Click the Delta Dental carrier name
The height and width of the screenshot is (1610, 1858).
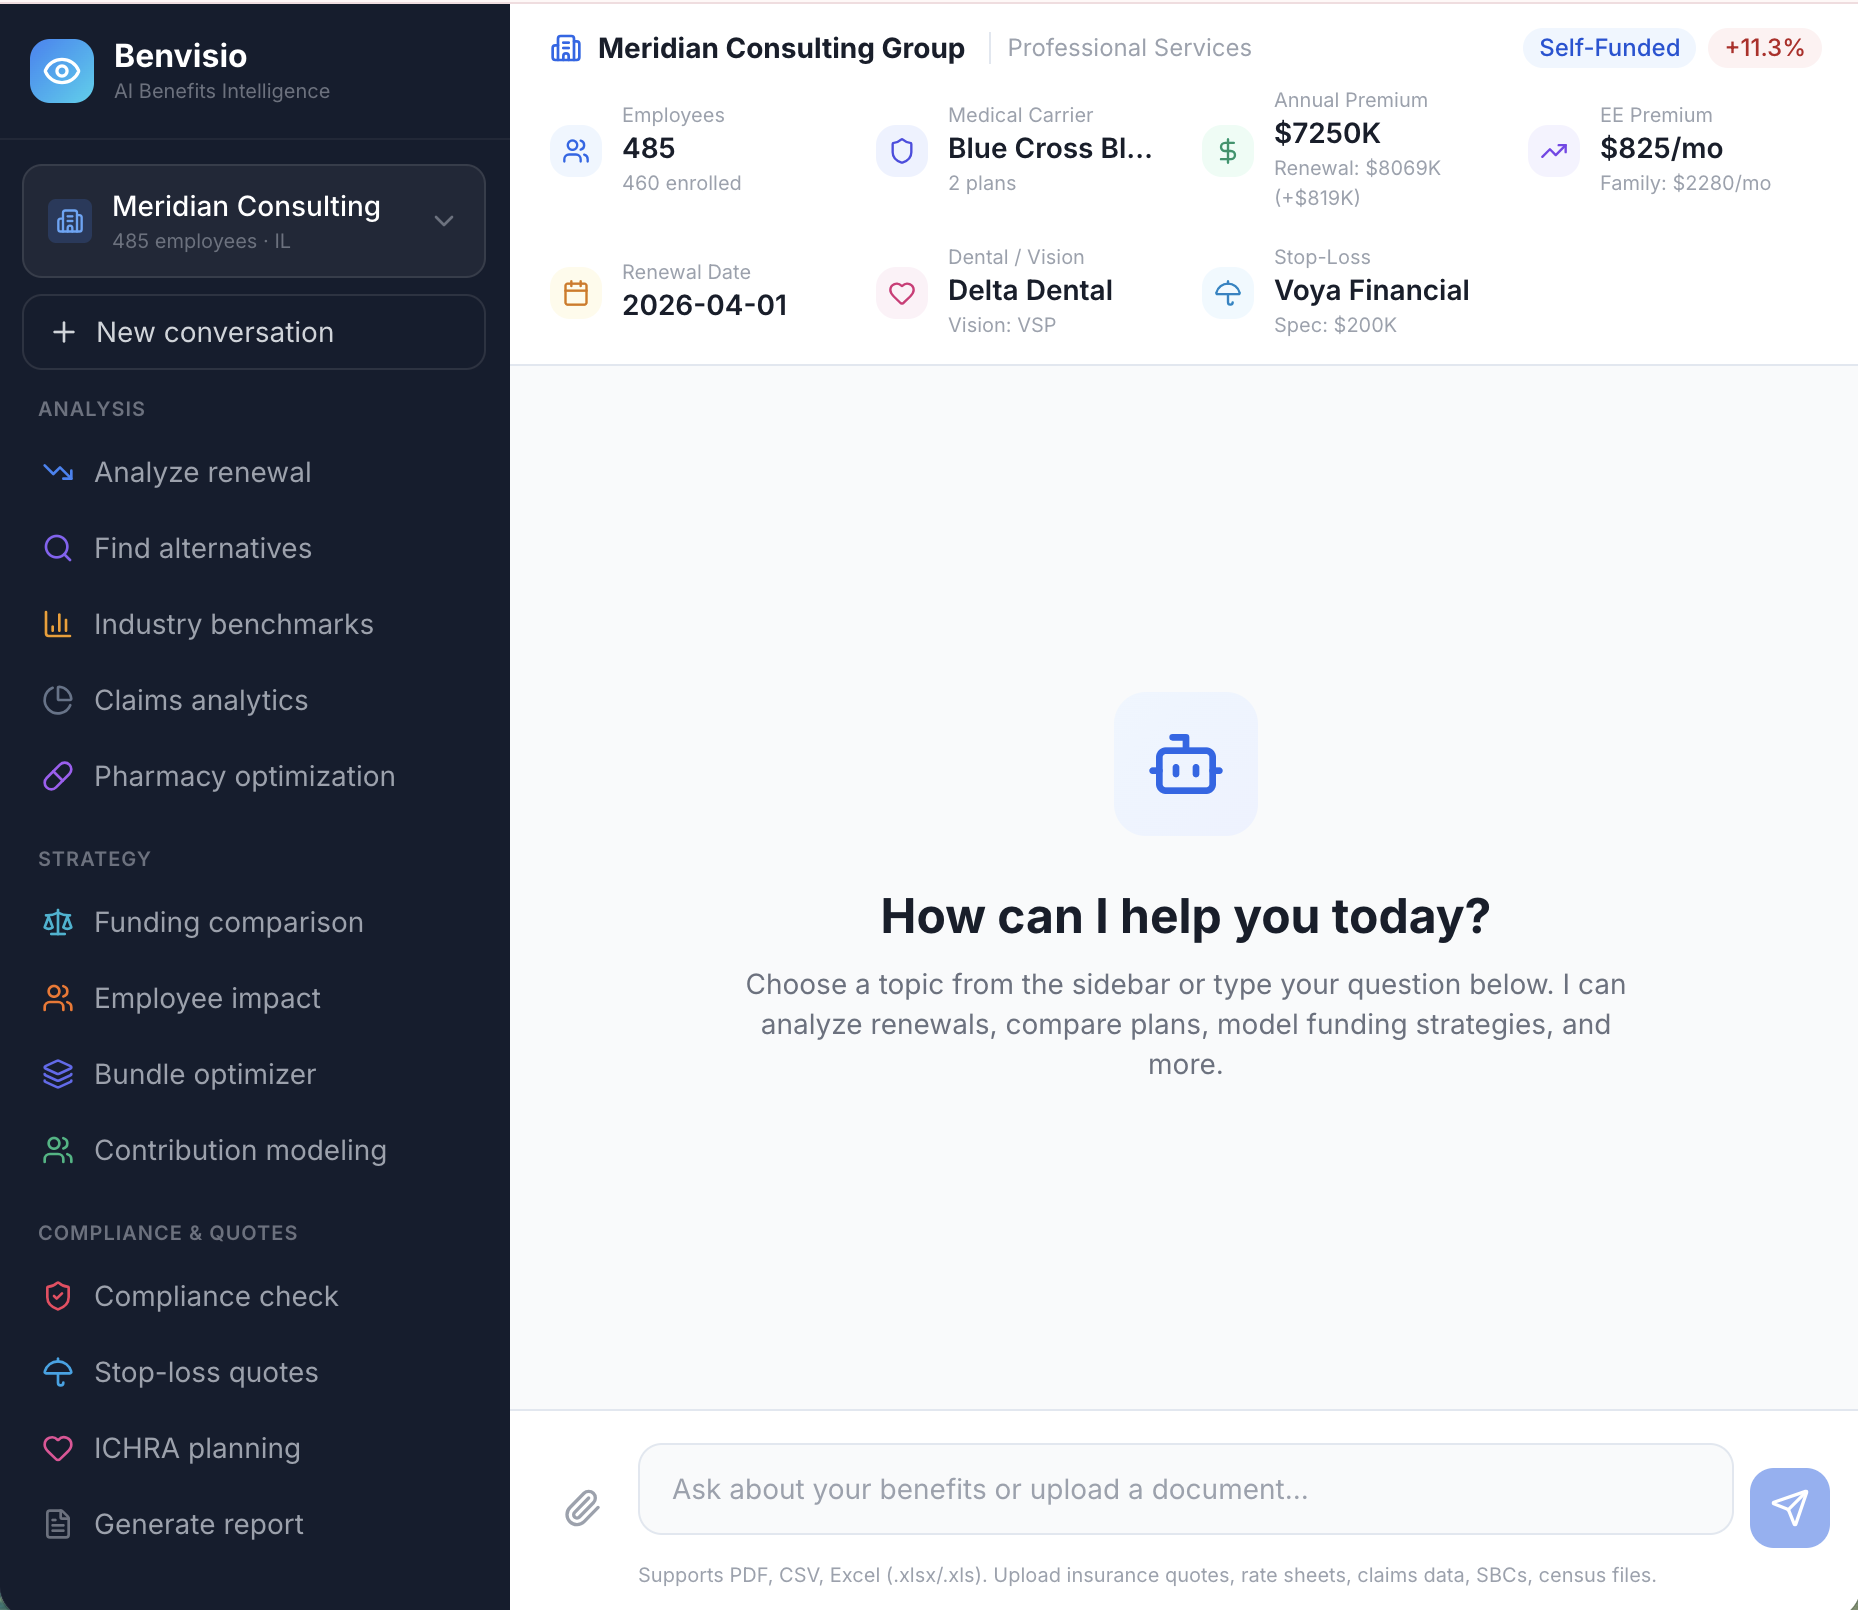click(x=1030, y=290)
